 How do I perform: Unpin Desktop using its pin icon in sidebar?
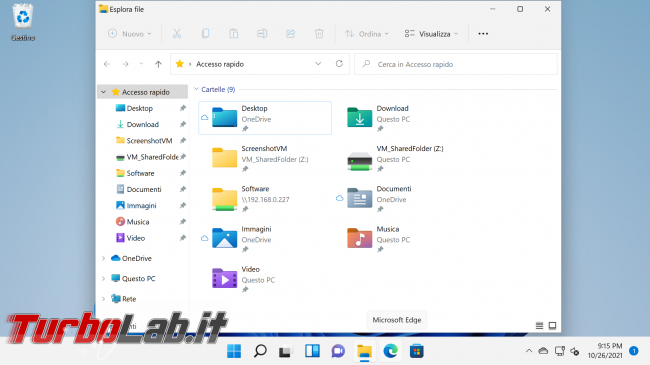182,108
